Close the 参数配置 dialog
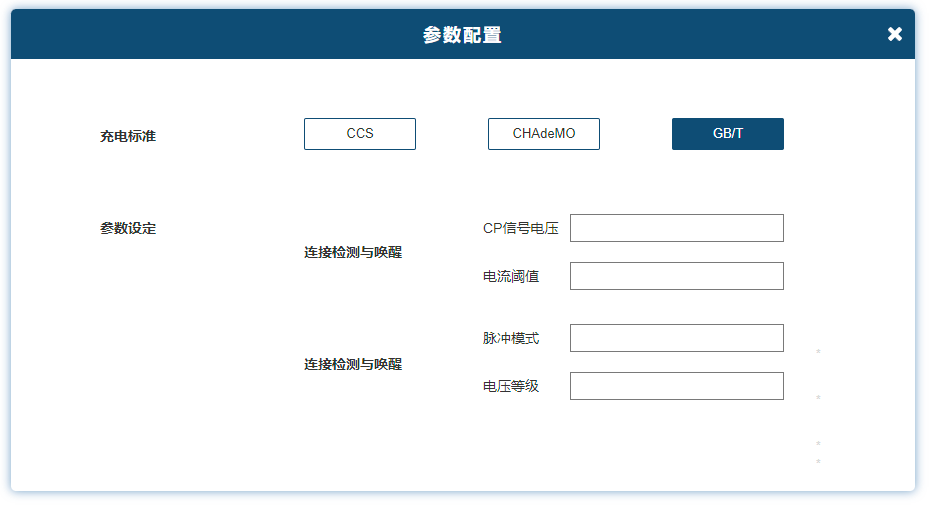Viewport: 933px width, 508px height. click(894, 34)
